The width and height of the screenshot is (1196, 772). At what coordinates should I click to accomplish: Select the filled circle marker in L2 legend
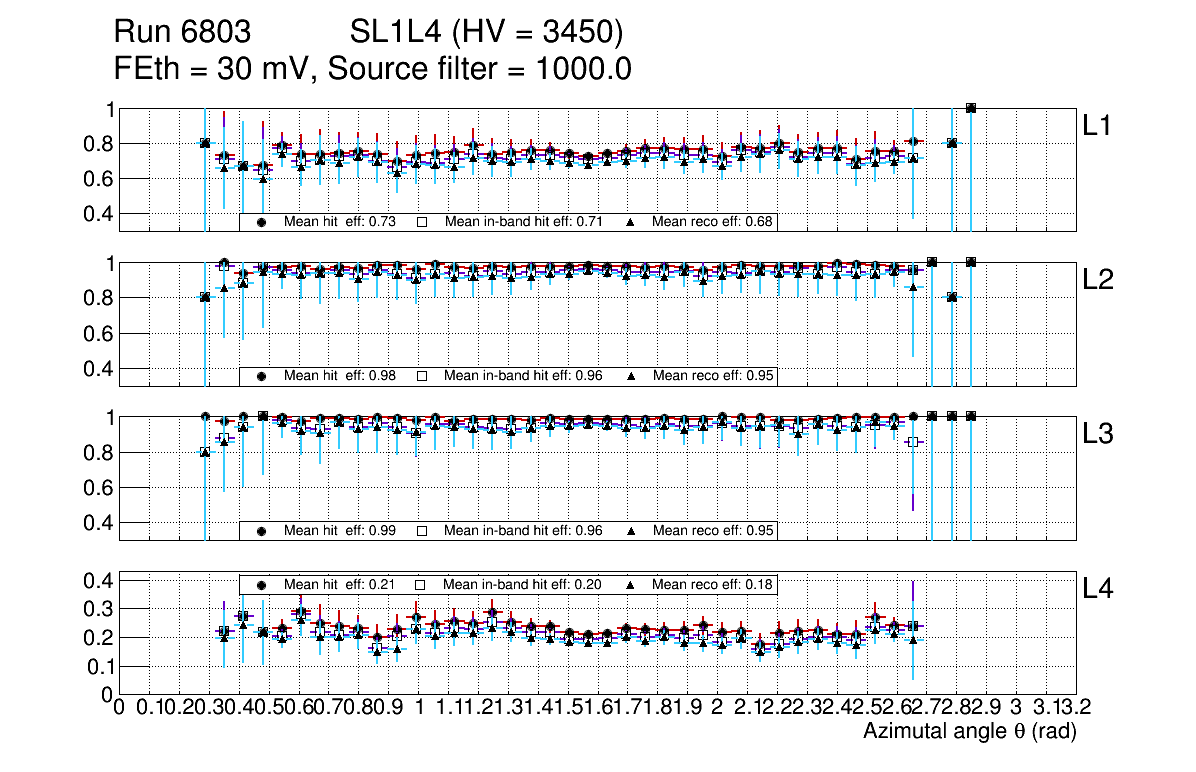(x=261, y=376)
